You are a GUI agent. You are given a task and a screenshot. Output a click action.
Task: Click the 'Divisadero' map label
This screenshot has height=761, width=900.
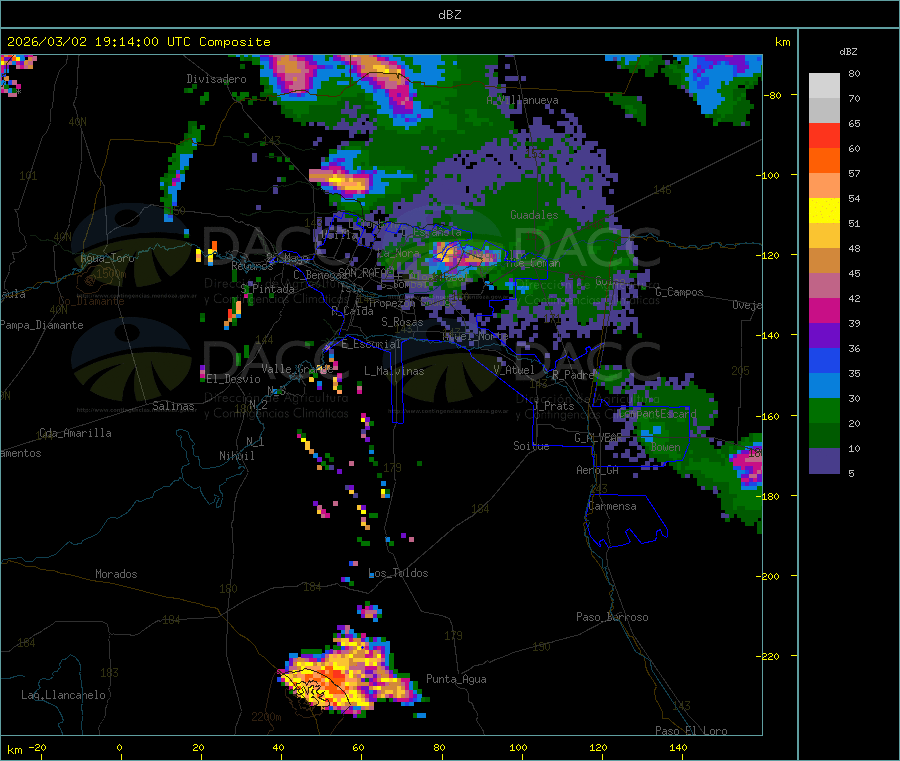pyautogui.click(x=216, y=79)
